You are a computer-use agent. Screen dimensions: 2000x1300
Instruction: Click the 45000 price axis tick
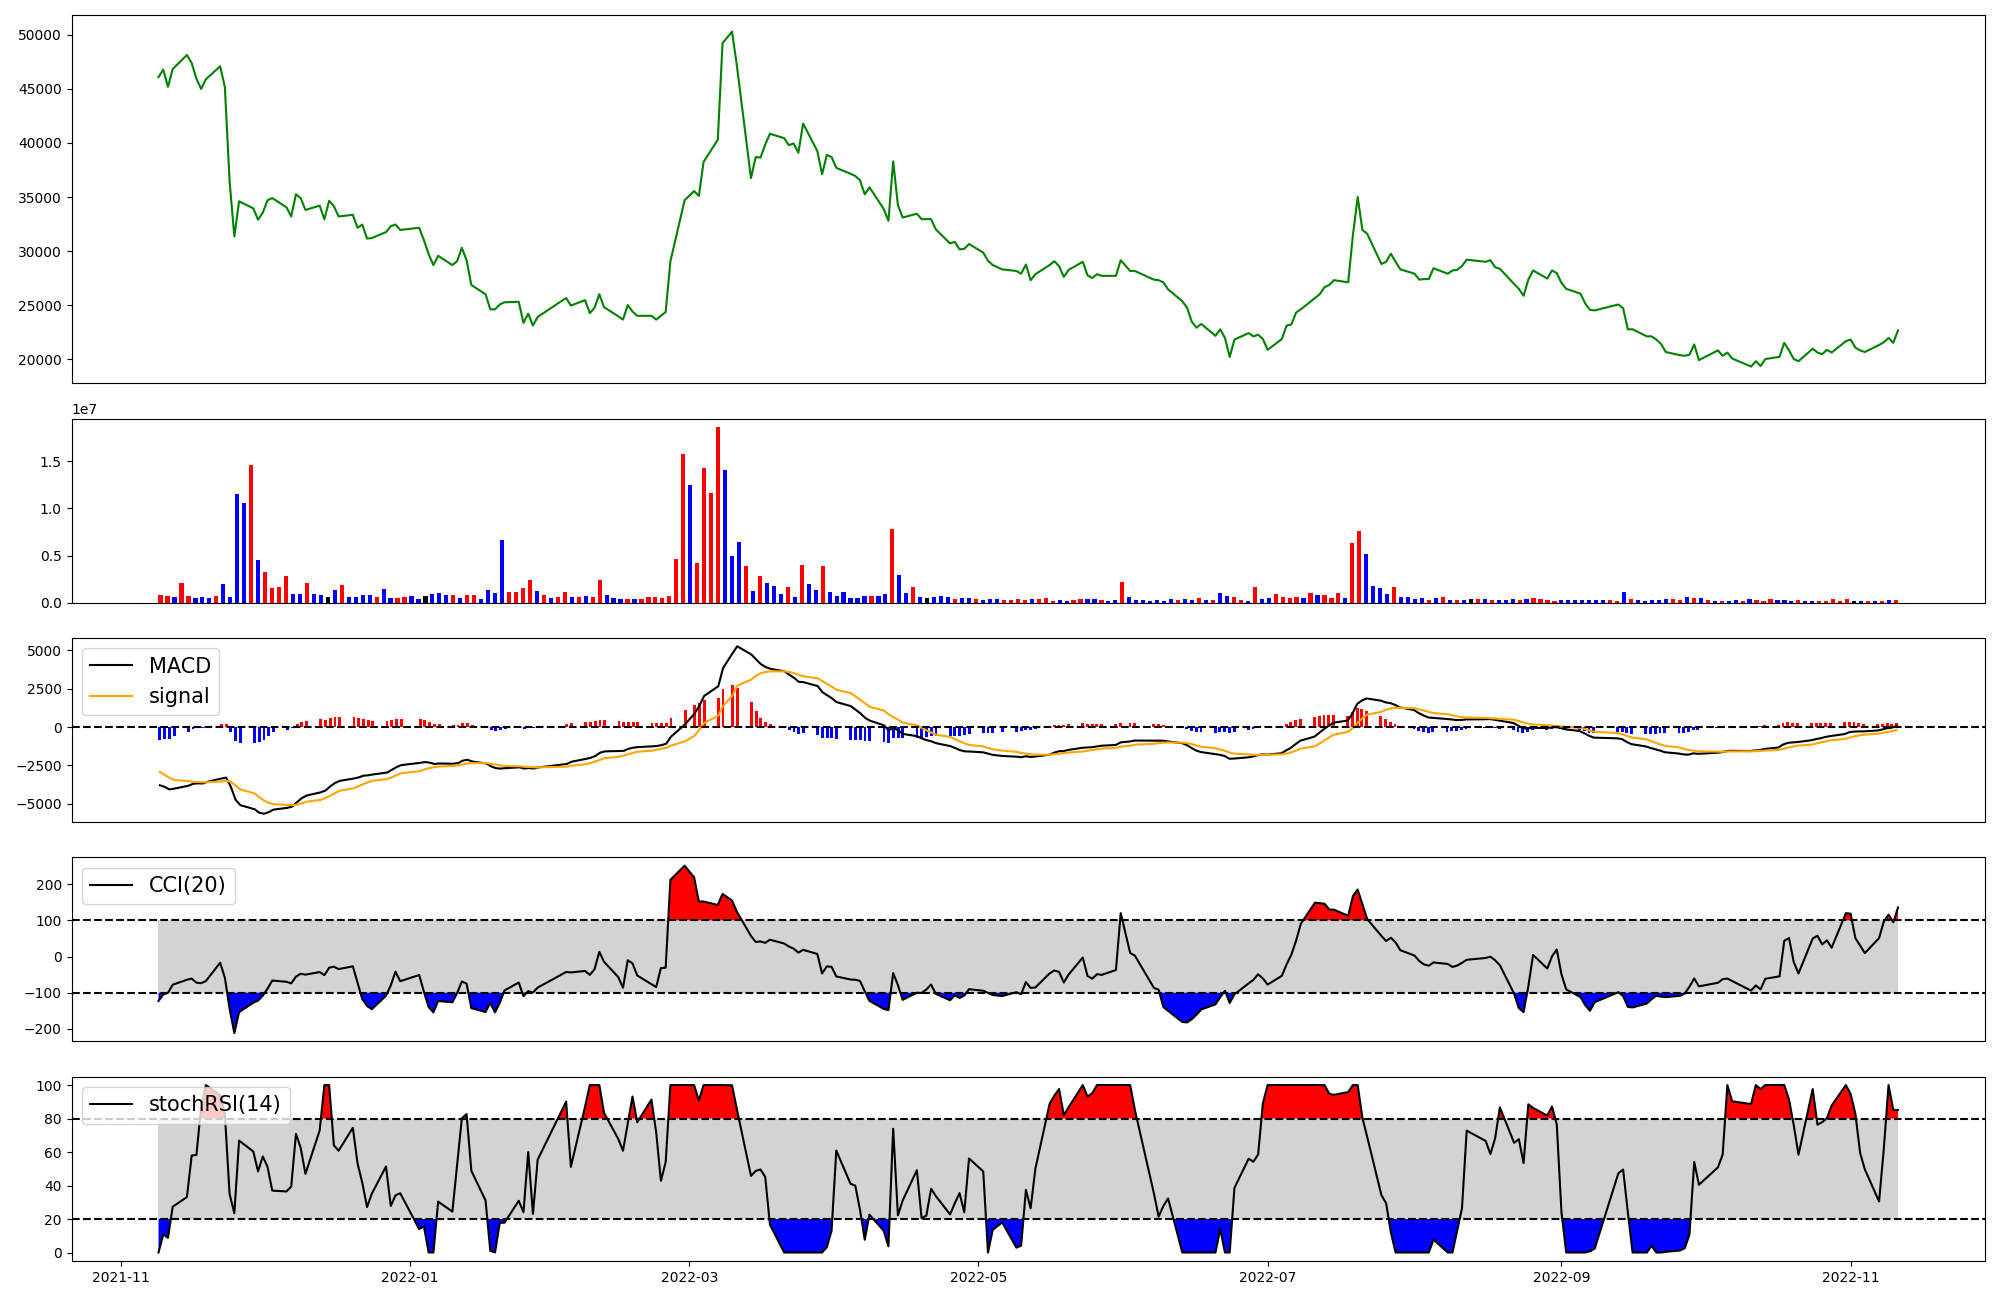[40, 89]
